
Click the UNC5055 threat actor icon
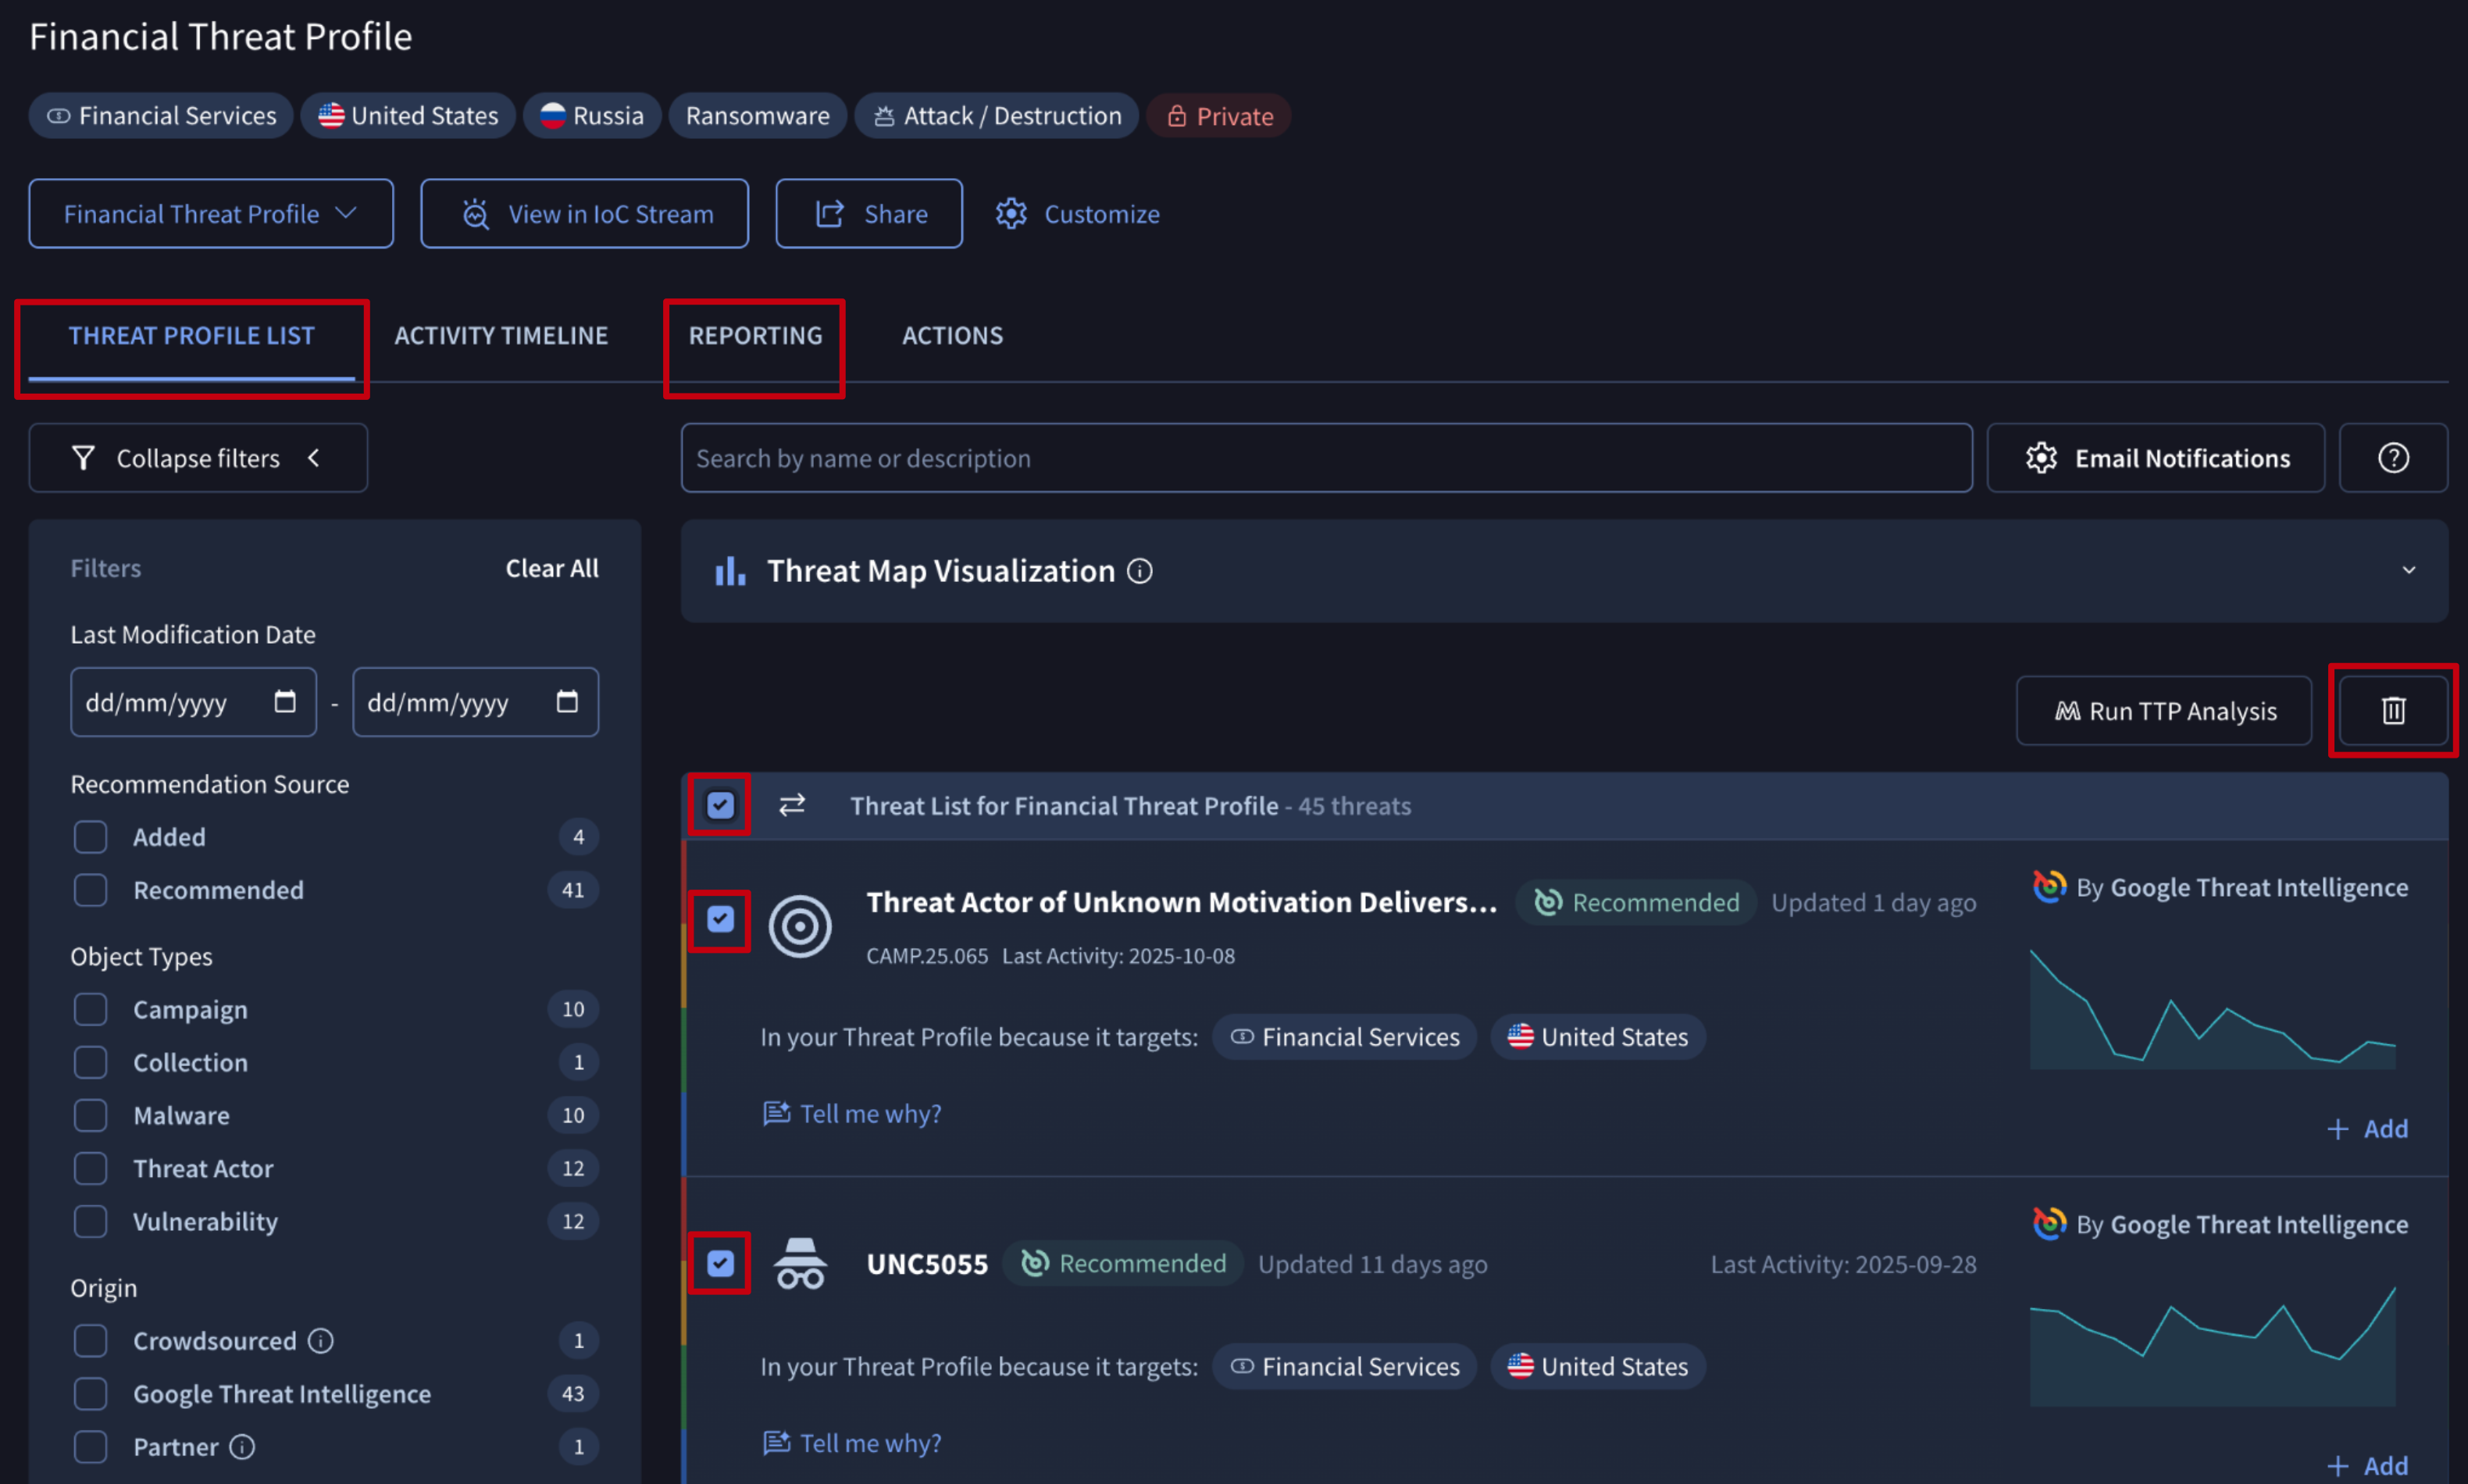coord(800,1264)
